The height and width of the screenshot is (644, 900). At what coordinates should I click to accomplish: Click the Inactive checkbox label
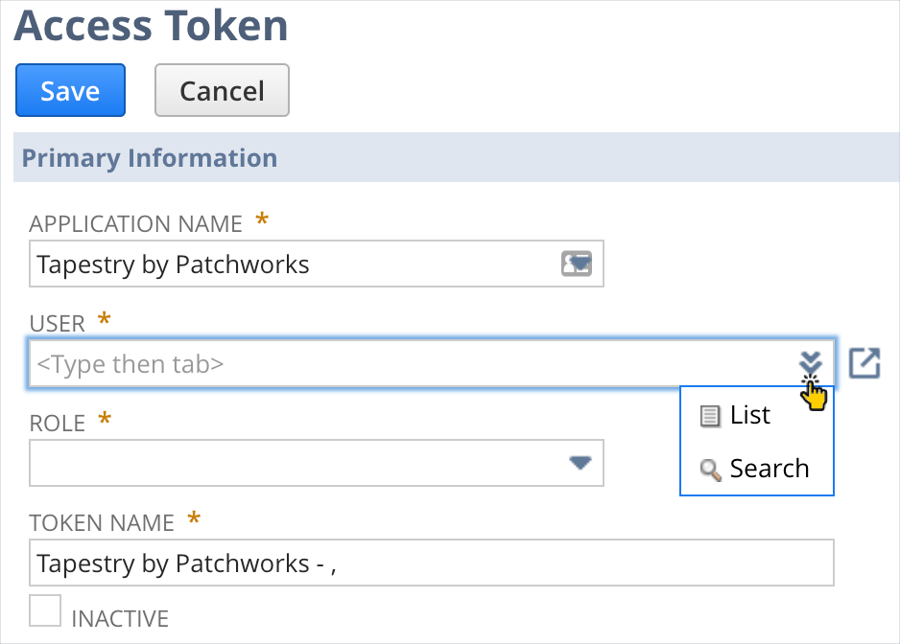[x=120, y=618]
